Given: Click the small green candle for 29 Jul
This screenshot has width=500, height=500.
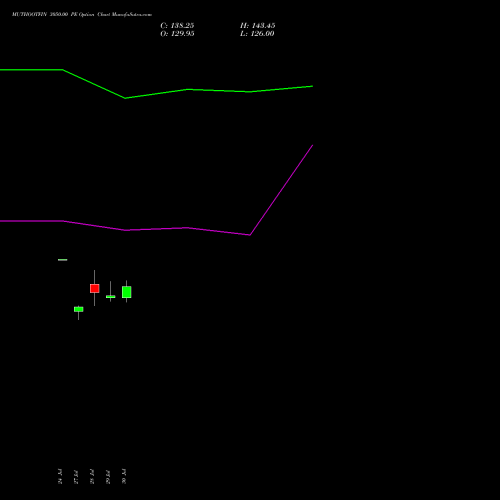Looking at the screenshot, I should 111,296.
